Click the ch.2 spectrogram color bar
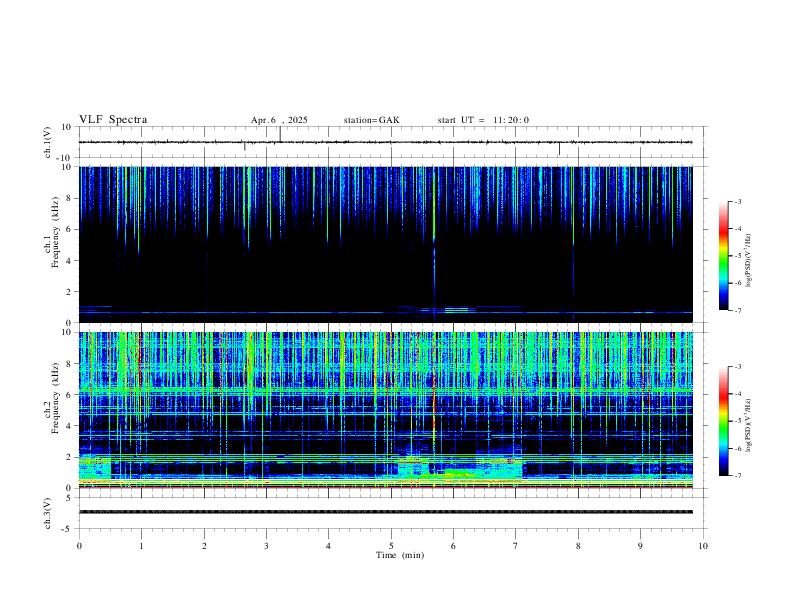The image size is (792, 612). tap(724, 421)
